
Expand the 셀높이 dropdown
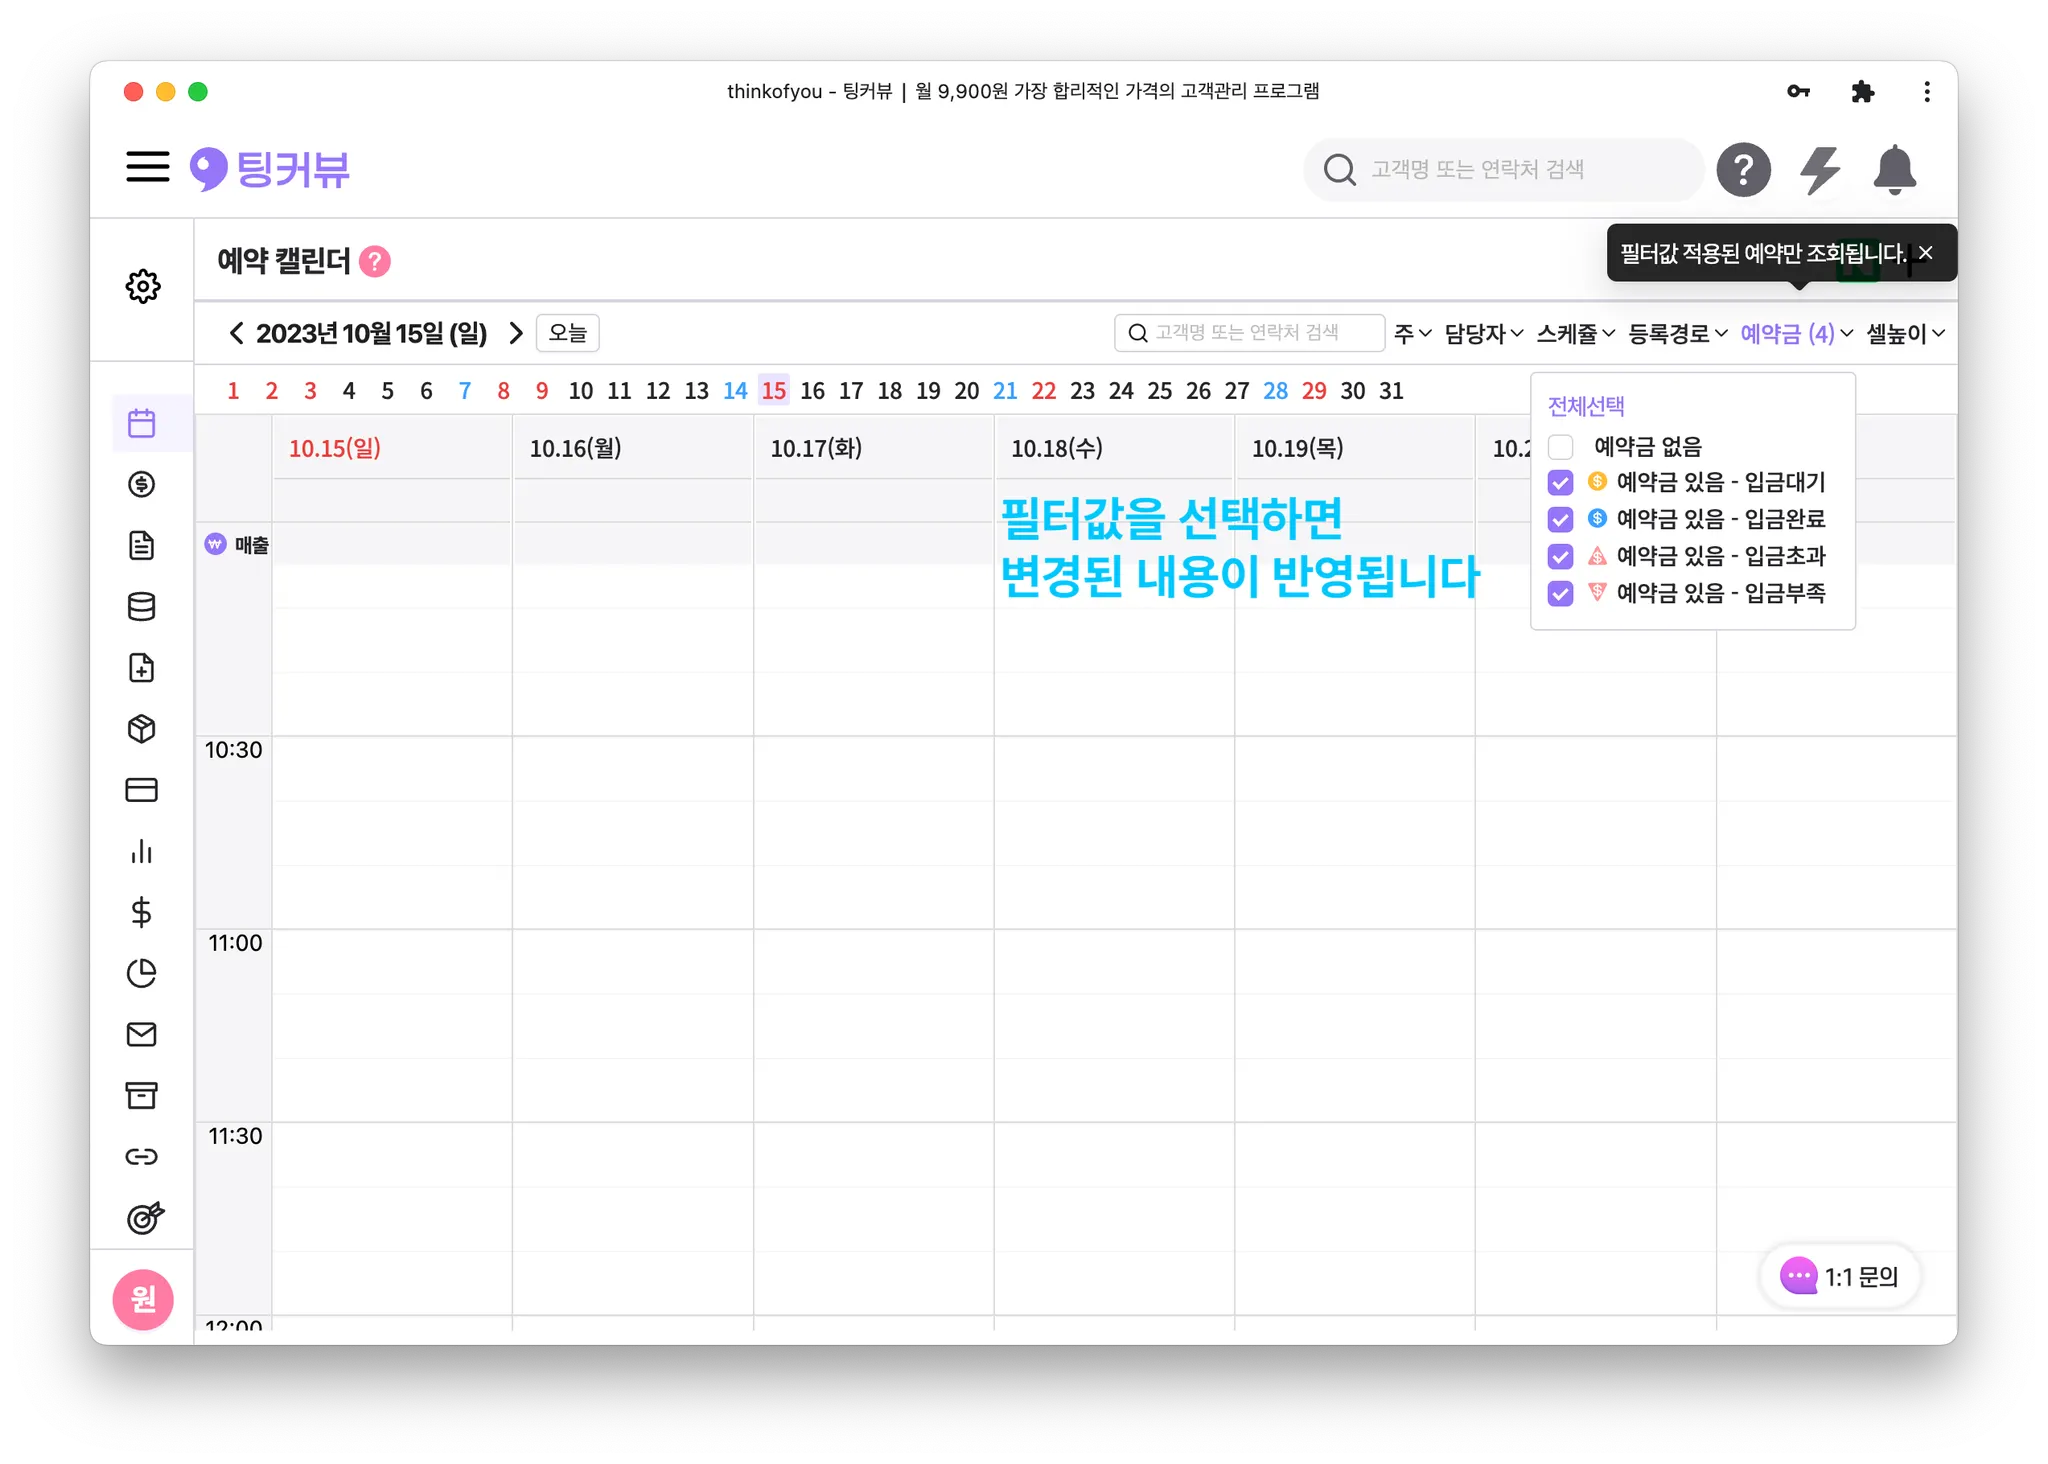click(x=1905, y=334)
